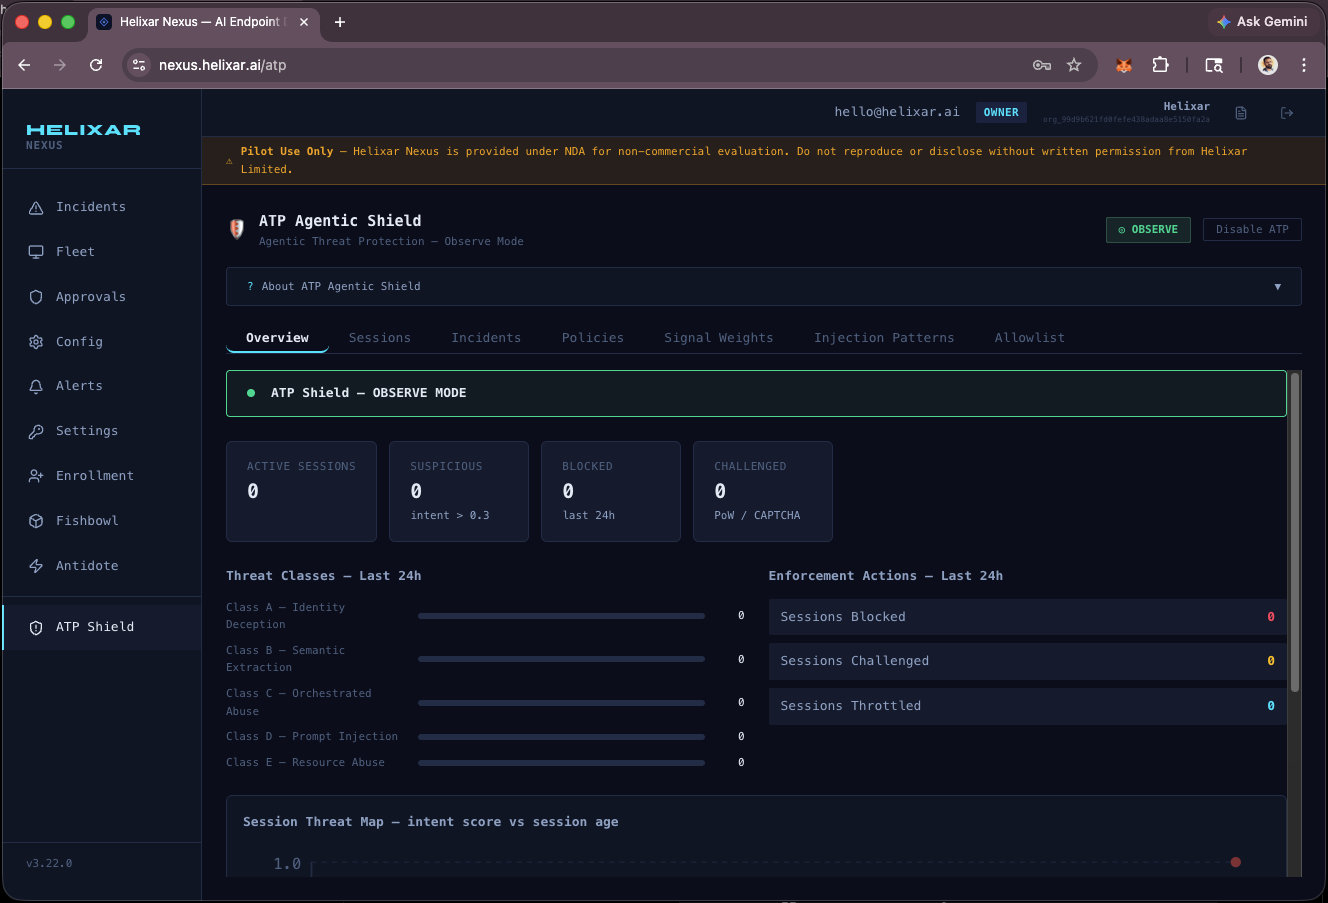Bookmark this page with the star icon
Image resolution: width=1328 pixels, height=903 pixels.
tap(1074, 65)
